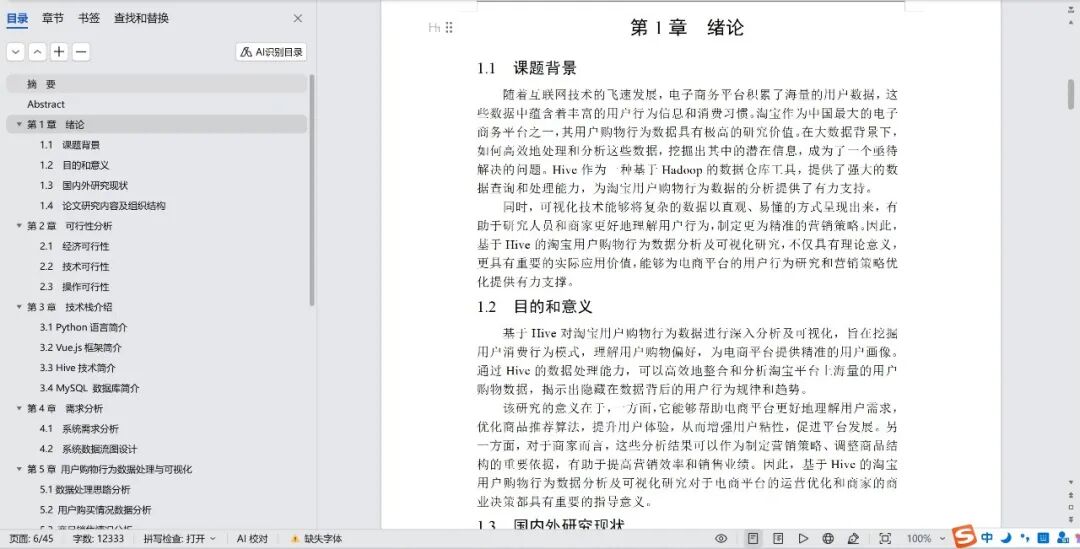Click the pen writing-mode icon

pyautogui.click(x=853, y=539)
